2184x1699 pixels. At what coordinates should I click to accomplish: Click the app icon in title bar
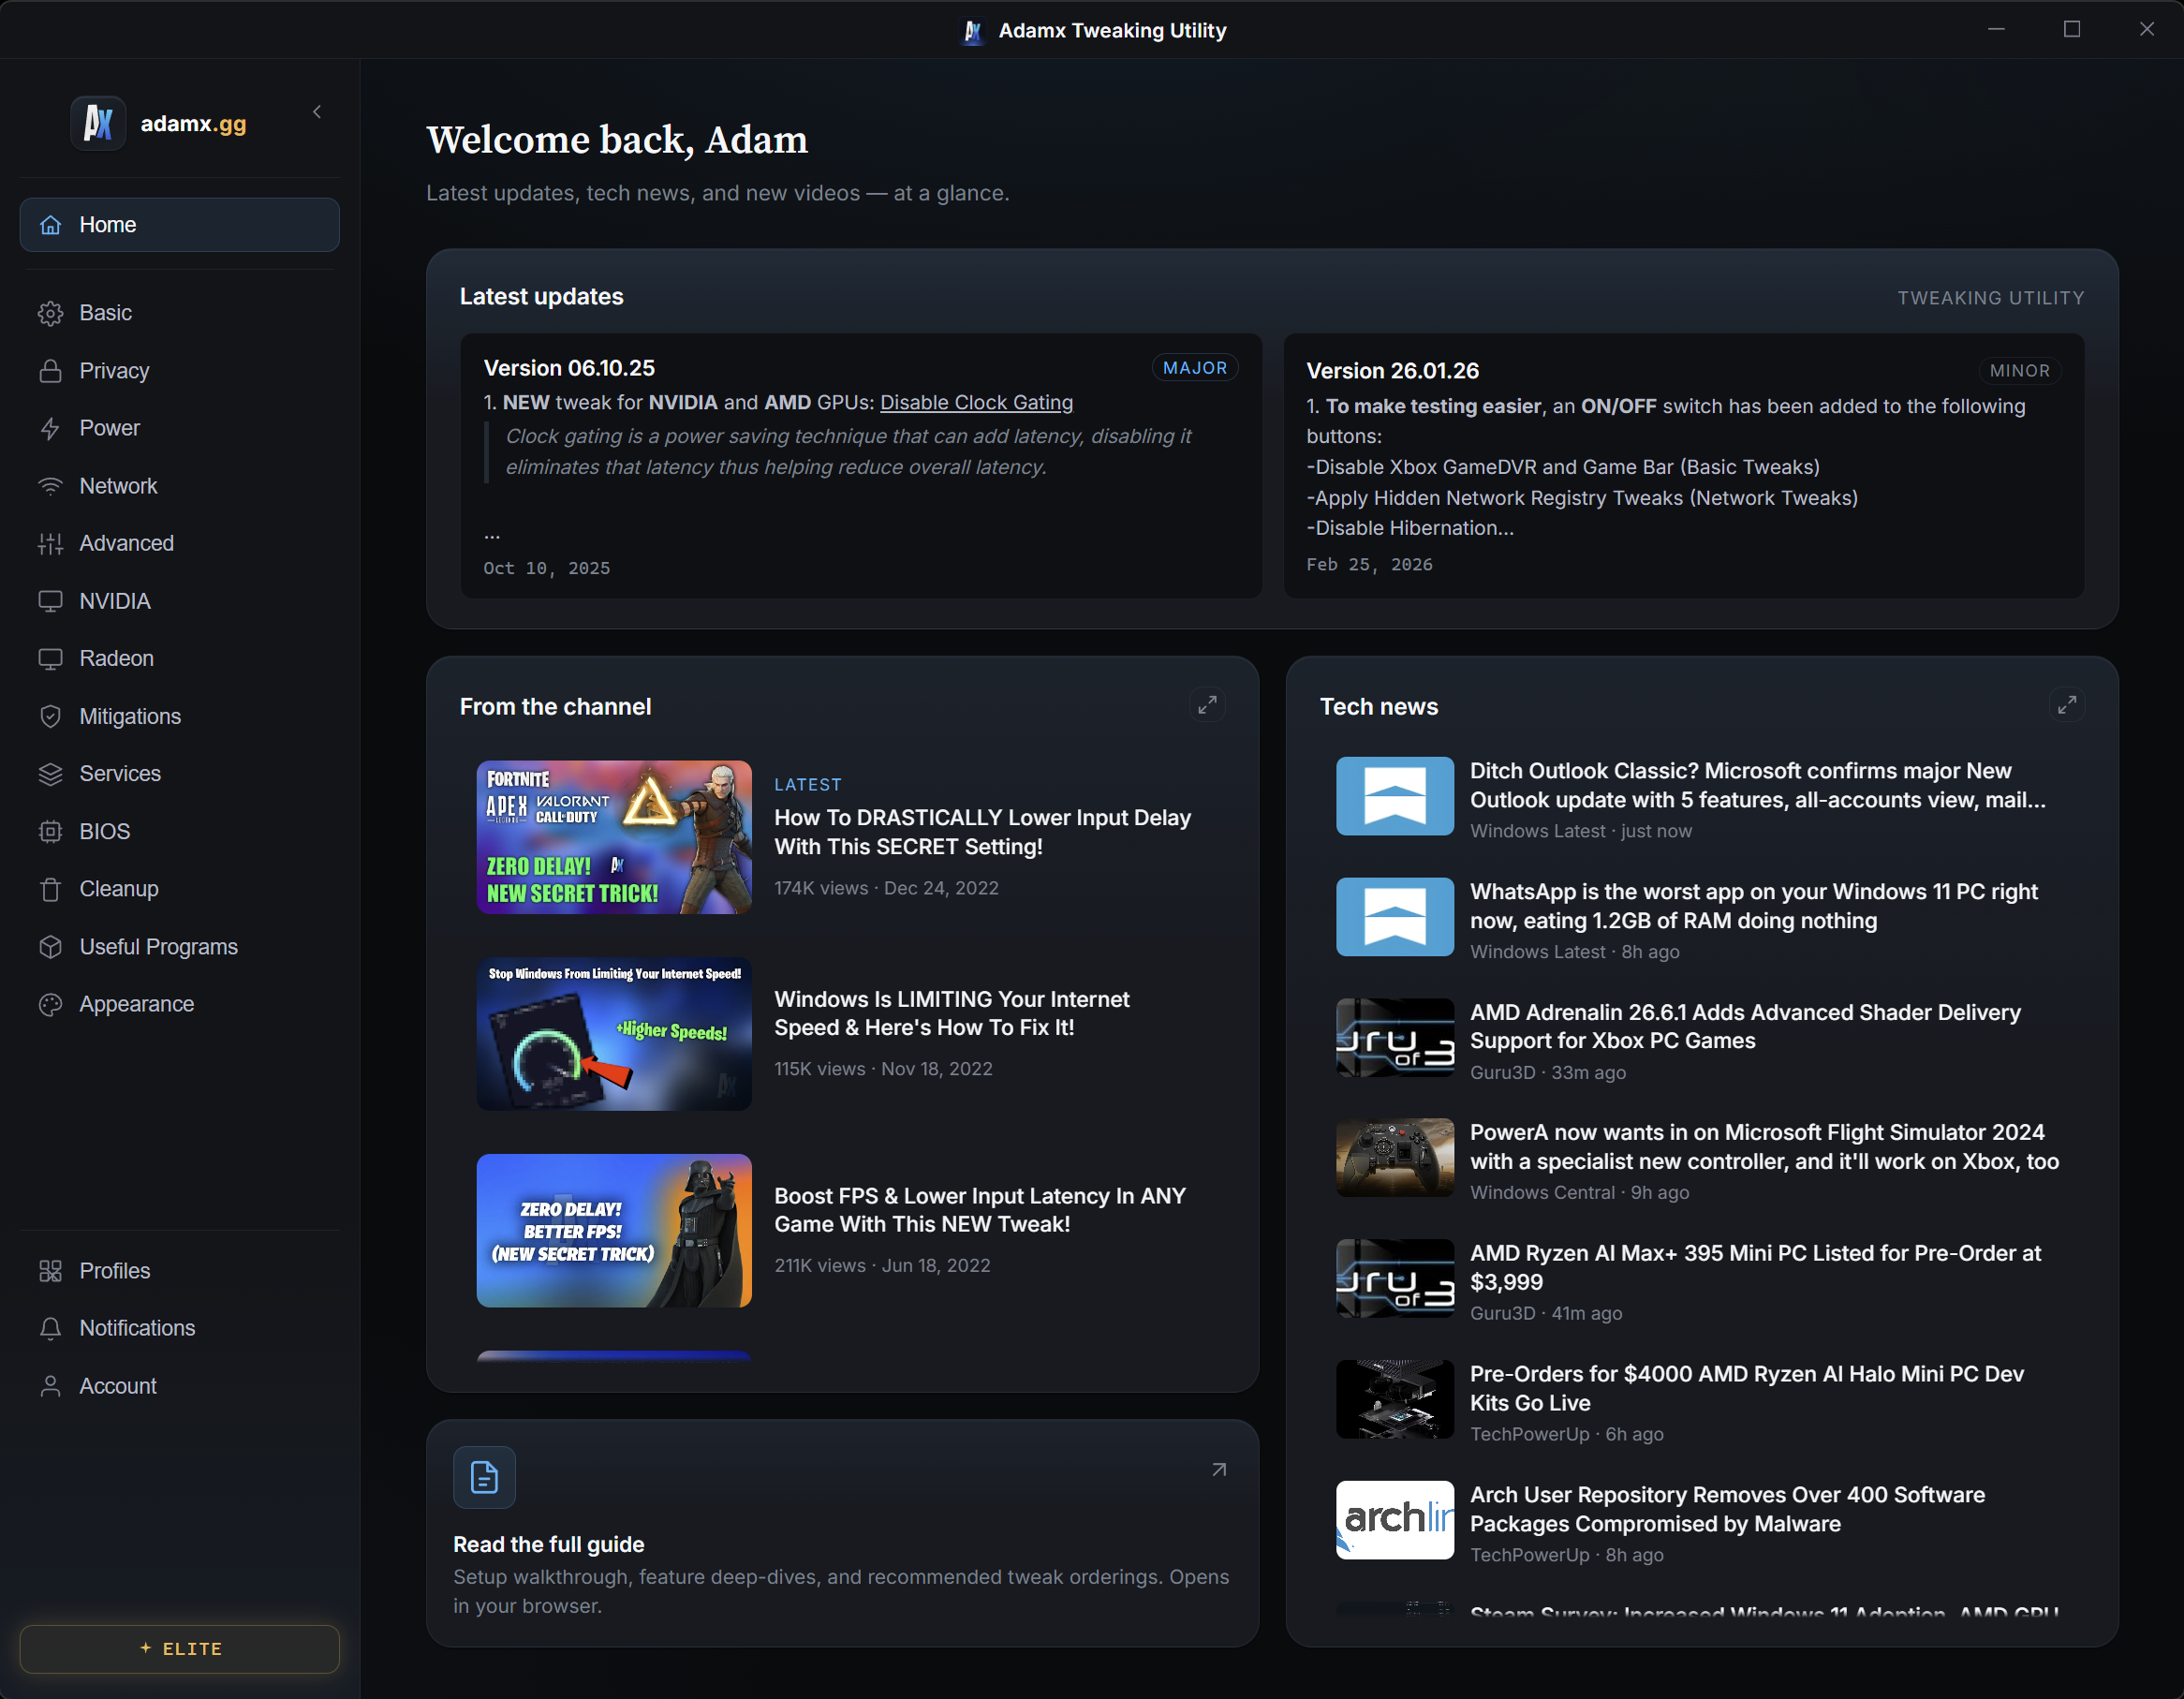(x=972, y=31)
